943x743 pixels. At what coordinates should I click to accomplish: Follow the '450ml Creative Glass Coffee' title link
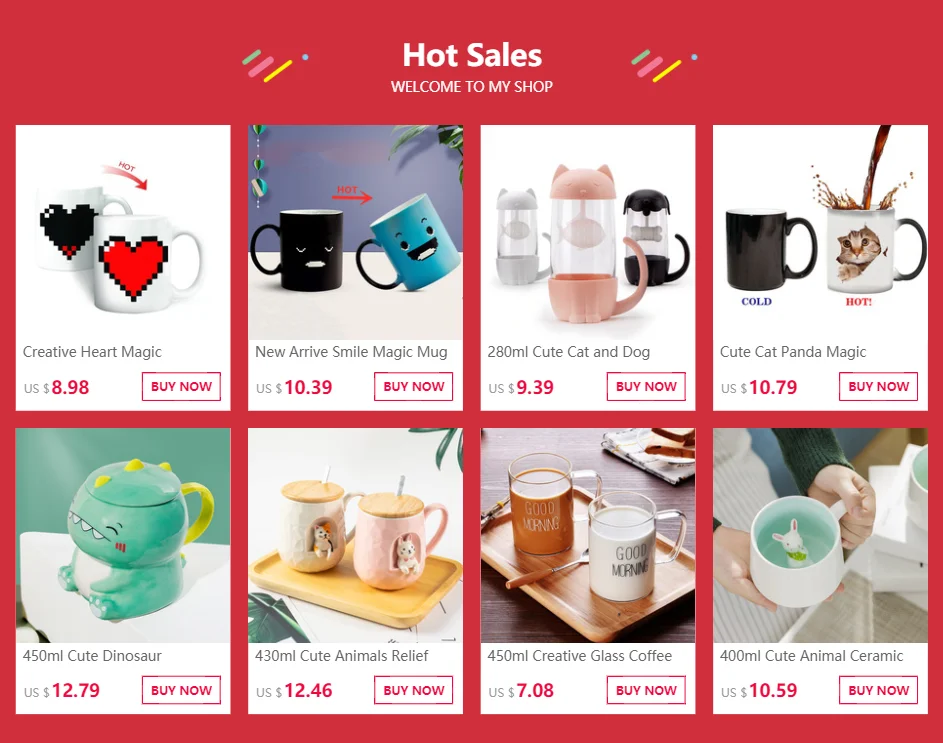(580, 656)
